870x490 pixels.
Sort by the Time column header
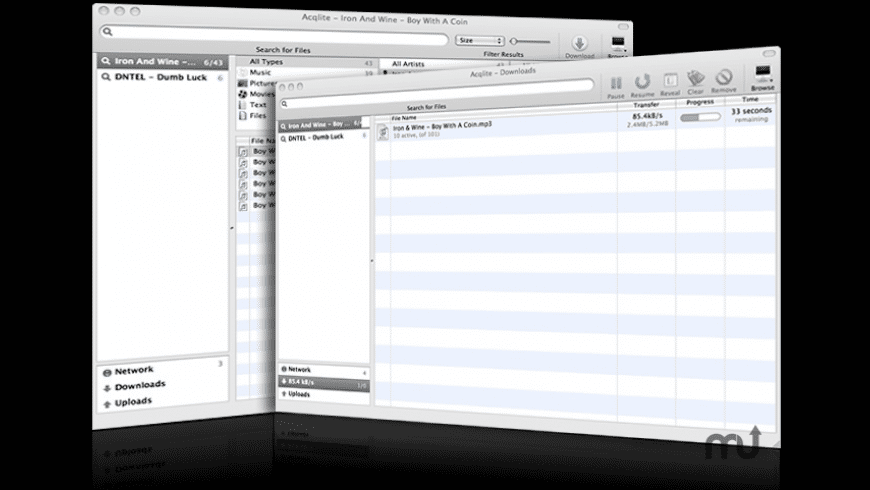750,99
